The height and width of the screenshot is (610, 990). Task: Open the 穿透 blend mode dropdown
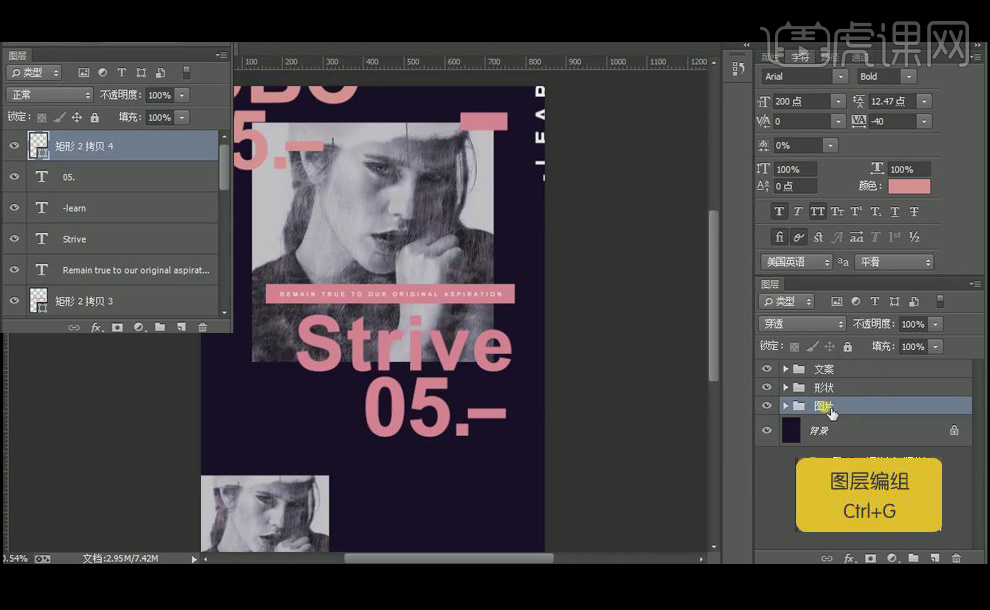tap(803, 324)
